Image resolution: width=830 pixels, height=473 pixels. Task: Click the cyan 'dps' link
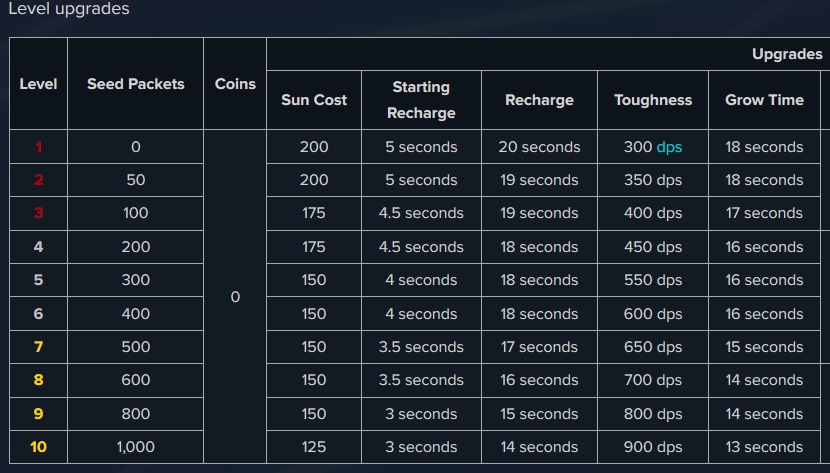(x=669, y=147)
